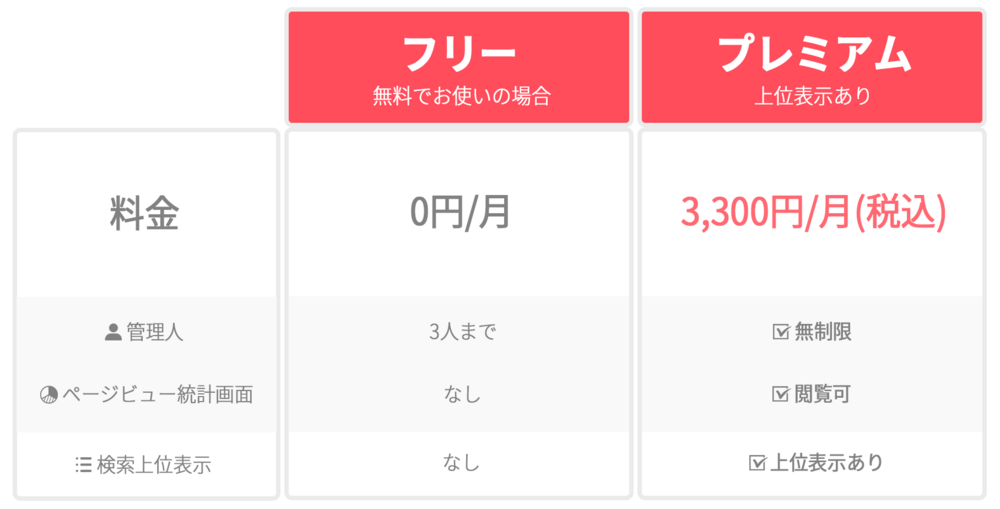
Task: Click the checkmark icon next to 閲覧可
Action: 781,394
